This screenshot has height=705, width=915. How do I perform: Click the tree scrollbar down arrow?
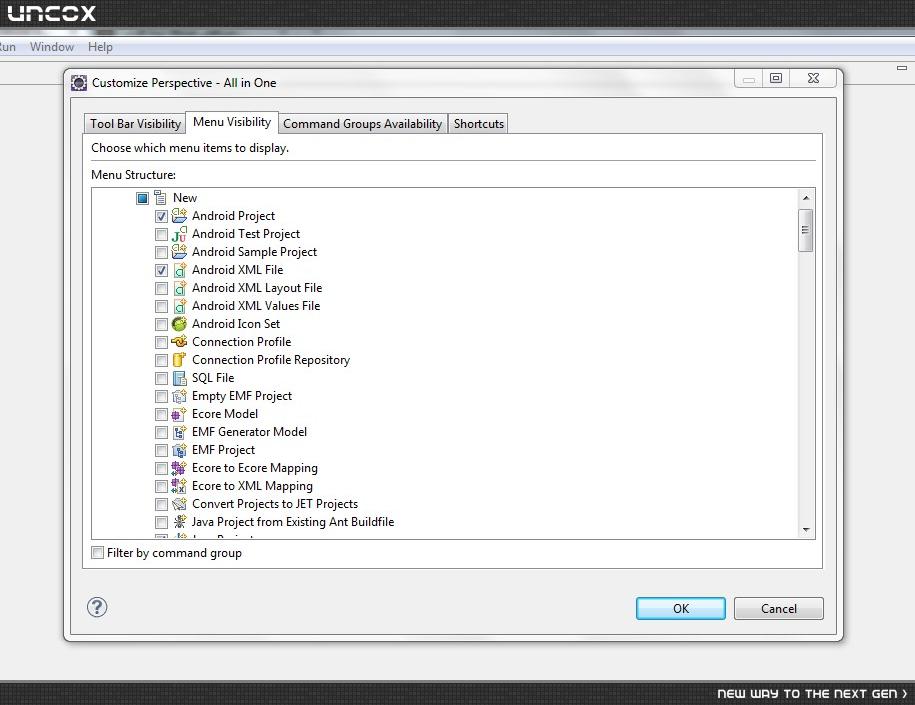coord(805,530)
